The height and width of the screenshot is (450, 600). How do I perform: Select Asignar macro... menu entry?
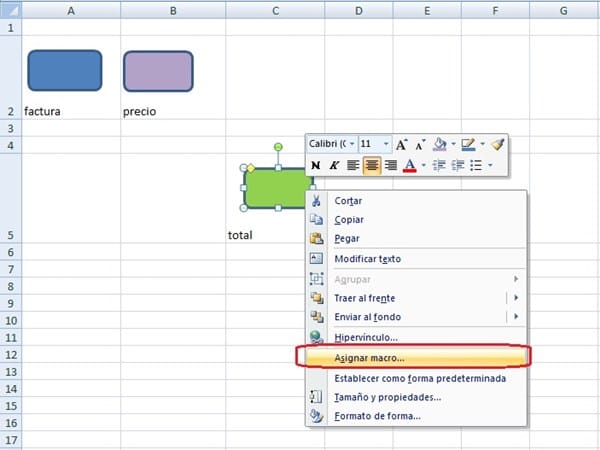click(x=416, y=358)
